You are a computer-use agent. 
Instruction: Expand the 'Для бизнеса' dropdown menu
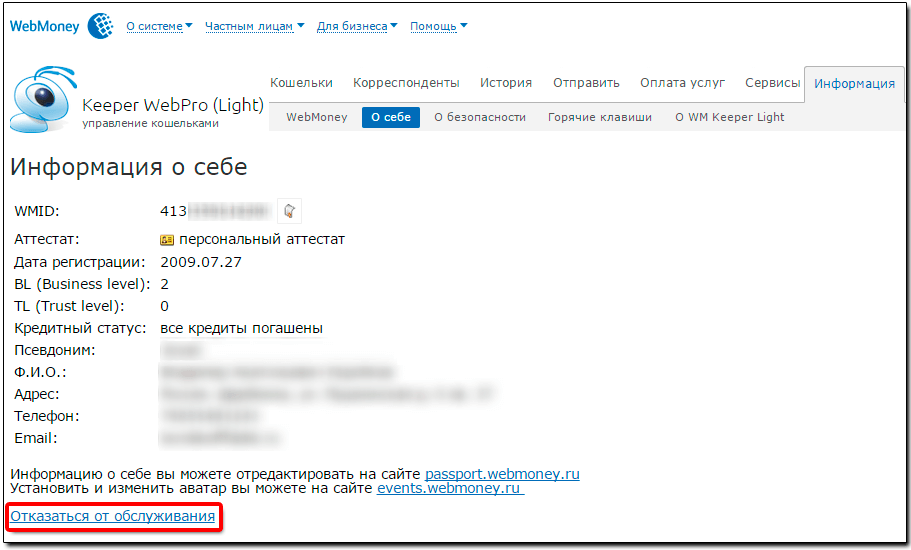(357, 26)
